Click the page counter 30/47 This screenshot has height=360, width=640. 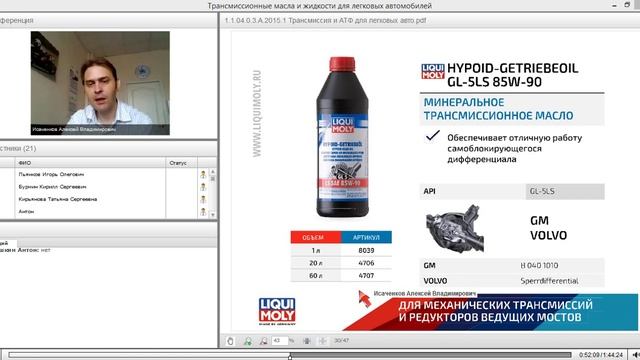(x=341, y=340)
